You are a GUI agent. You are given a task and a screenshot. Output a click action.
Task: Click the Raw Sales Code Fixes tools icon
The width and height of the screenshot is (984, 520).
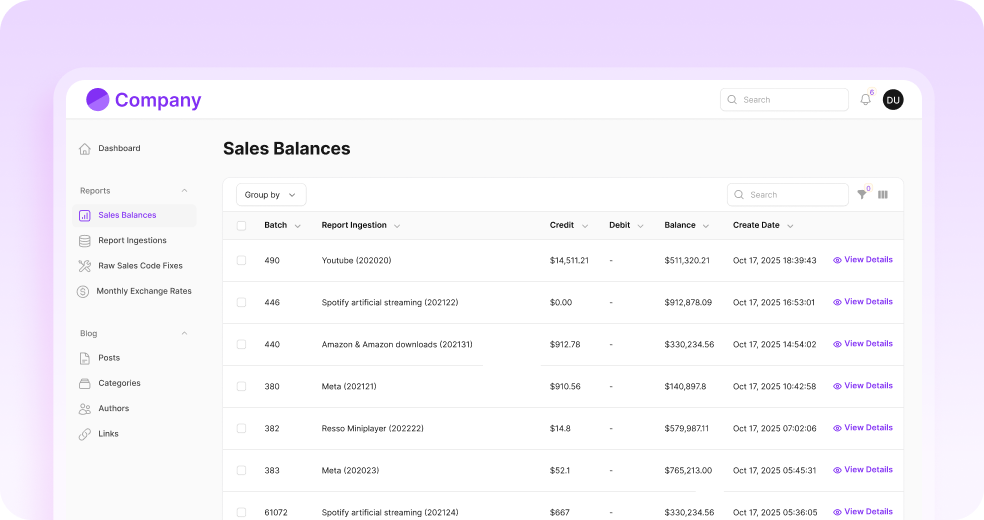[x=85, y=266]
